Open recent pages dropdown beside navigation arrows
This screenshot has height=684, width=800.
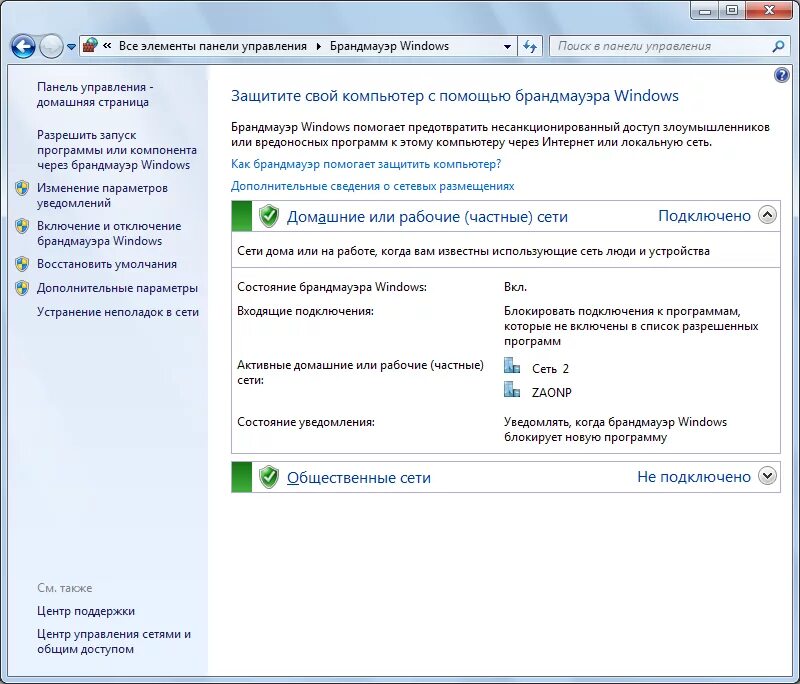(71, 47)
